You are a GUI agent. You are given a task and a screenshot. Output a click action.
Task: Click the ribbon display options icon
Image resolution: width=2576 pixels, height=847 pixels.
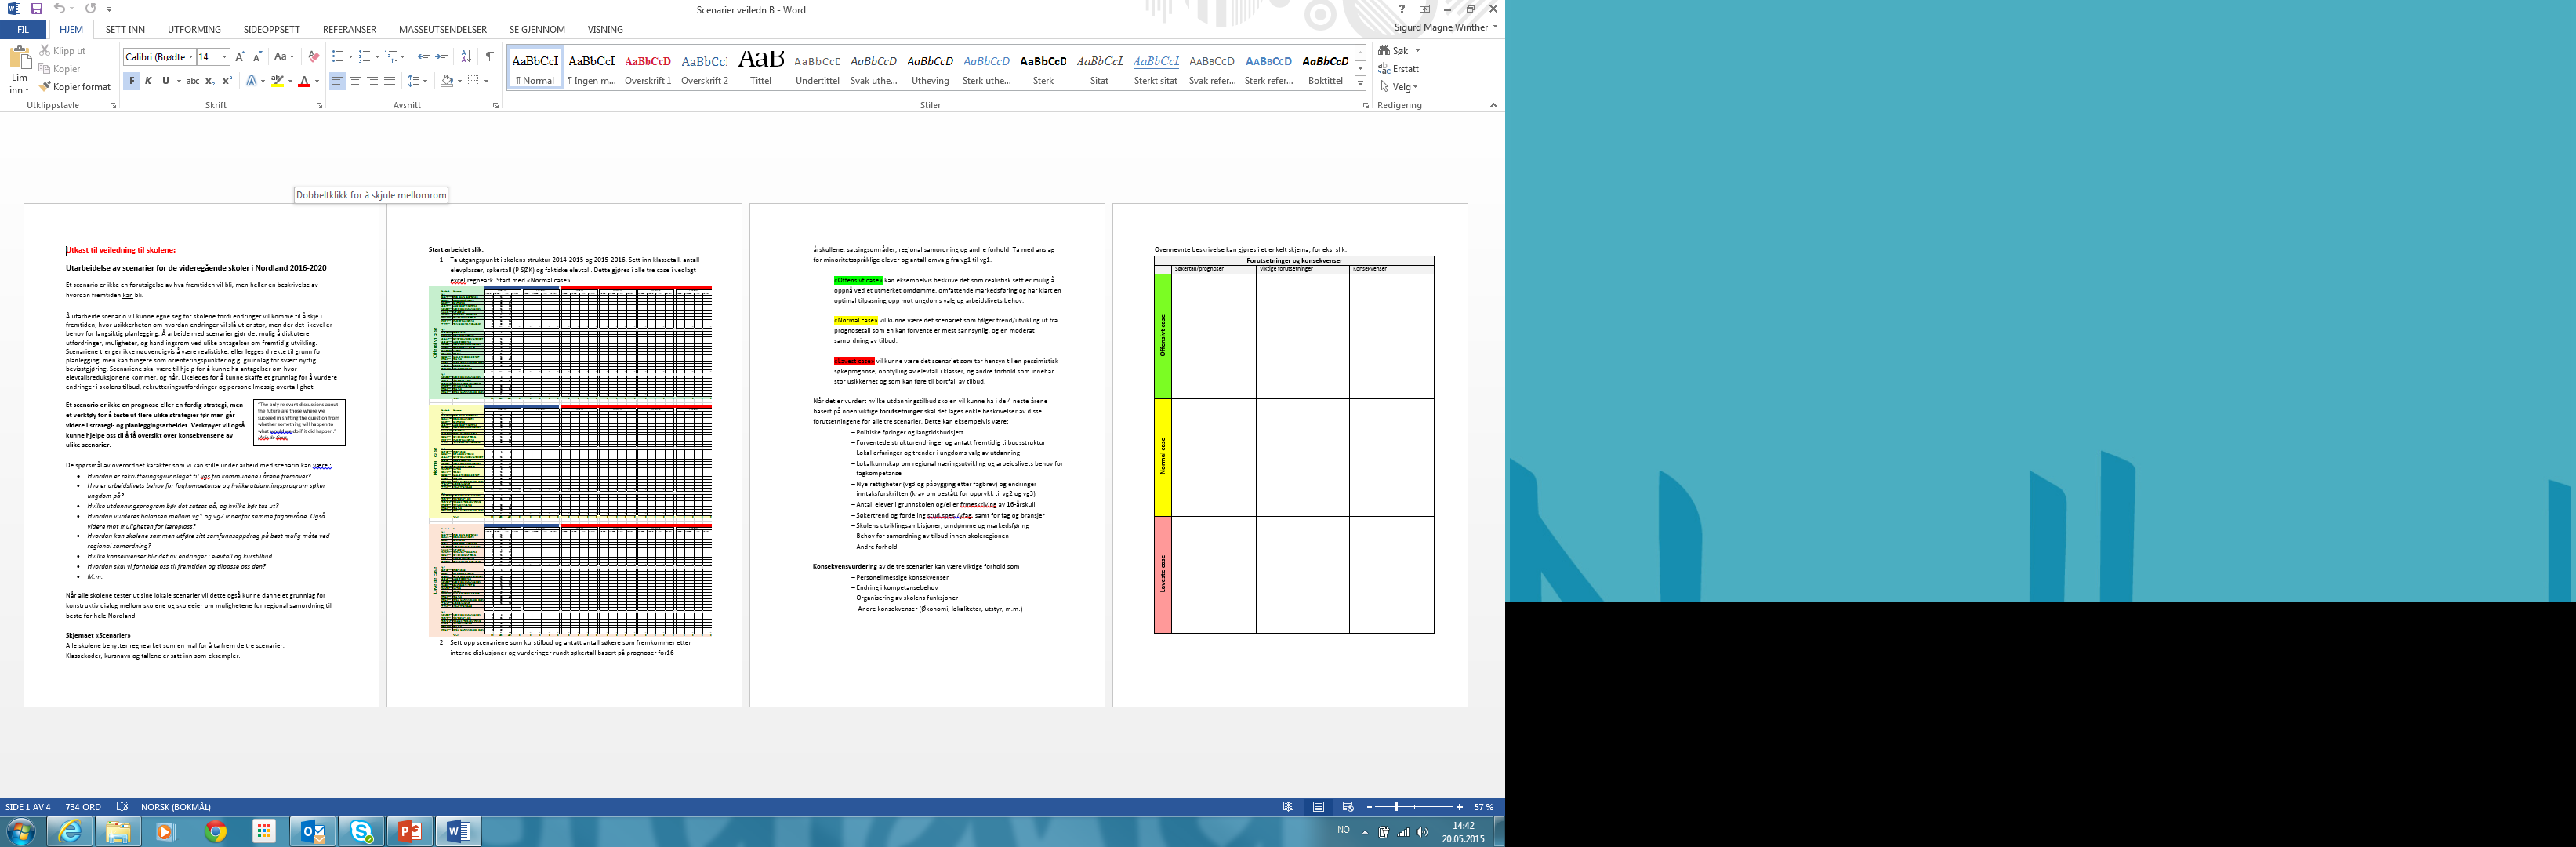[x=1425, y=9]
